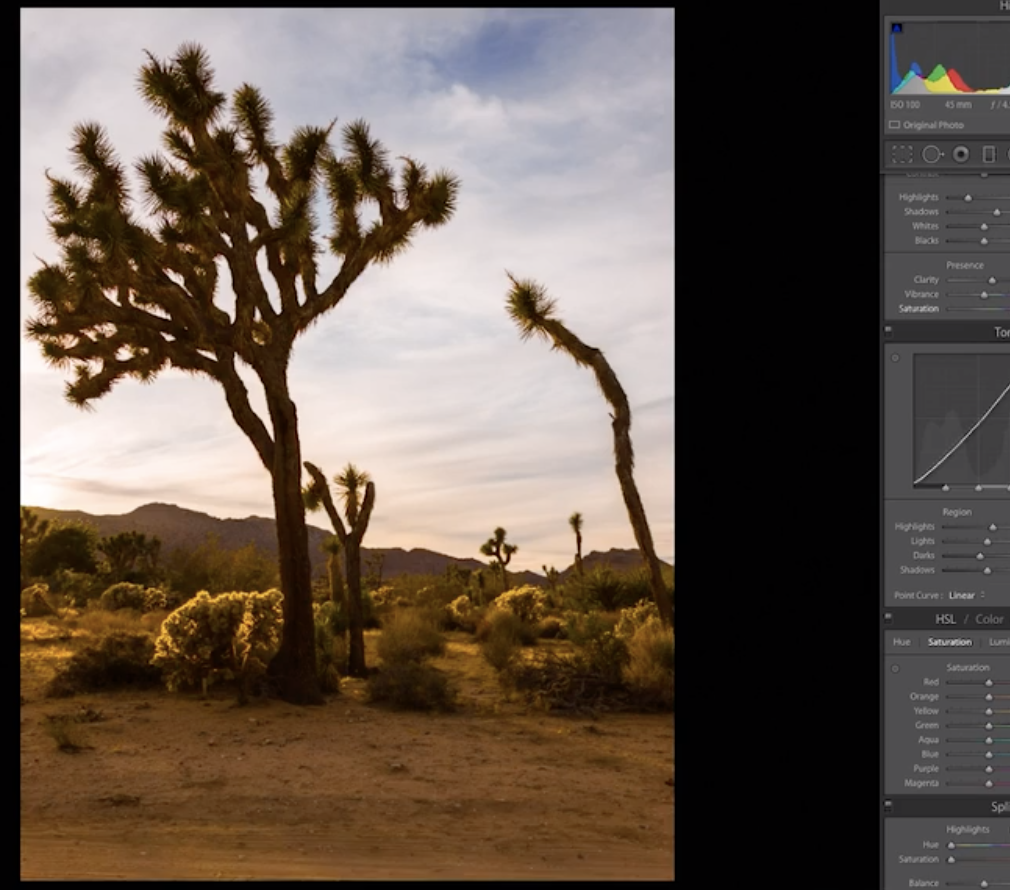Click the Split Toning Balance slider handle
This screenshot has width=1010, height=890.
pyautogui.click(x=984, y=883)
